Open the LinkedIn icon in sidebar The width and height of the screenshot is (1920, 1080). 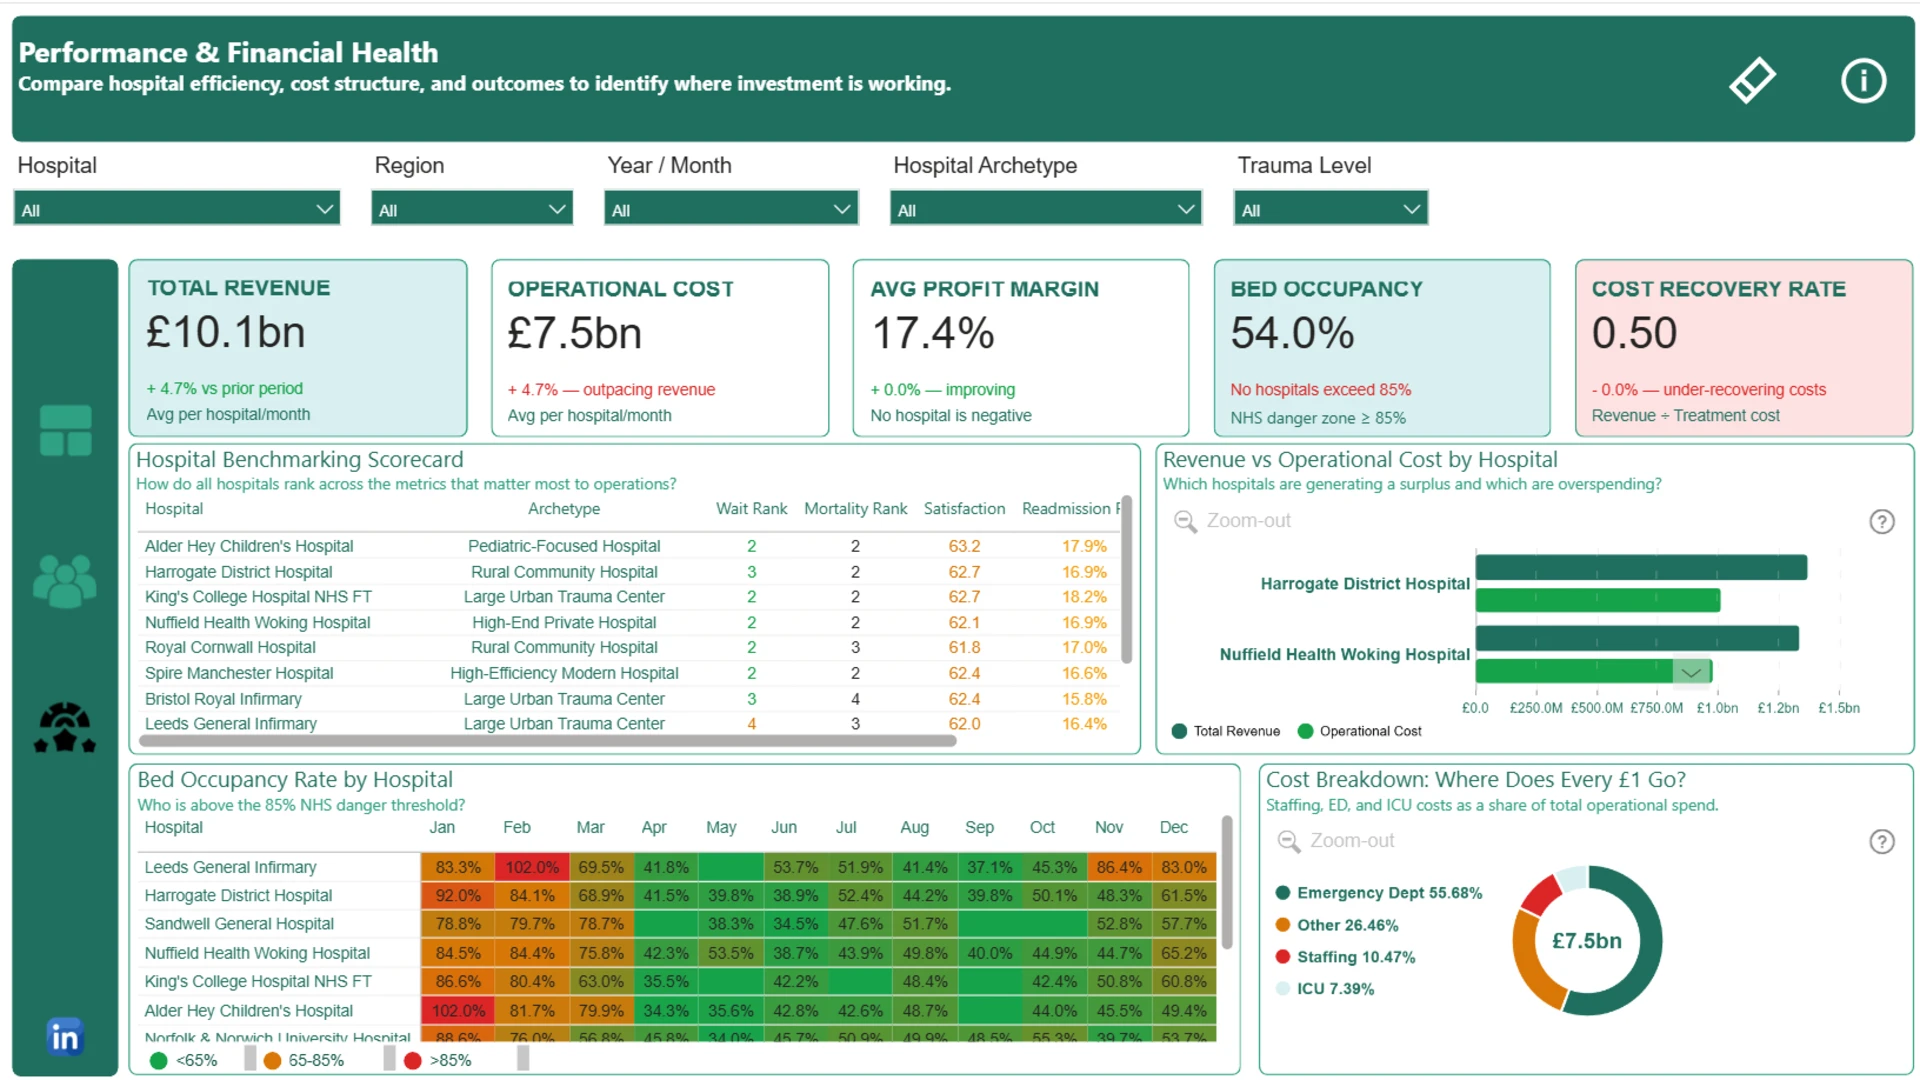pyautogui.click(x=65, y=1037)
